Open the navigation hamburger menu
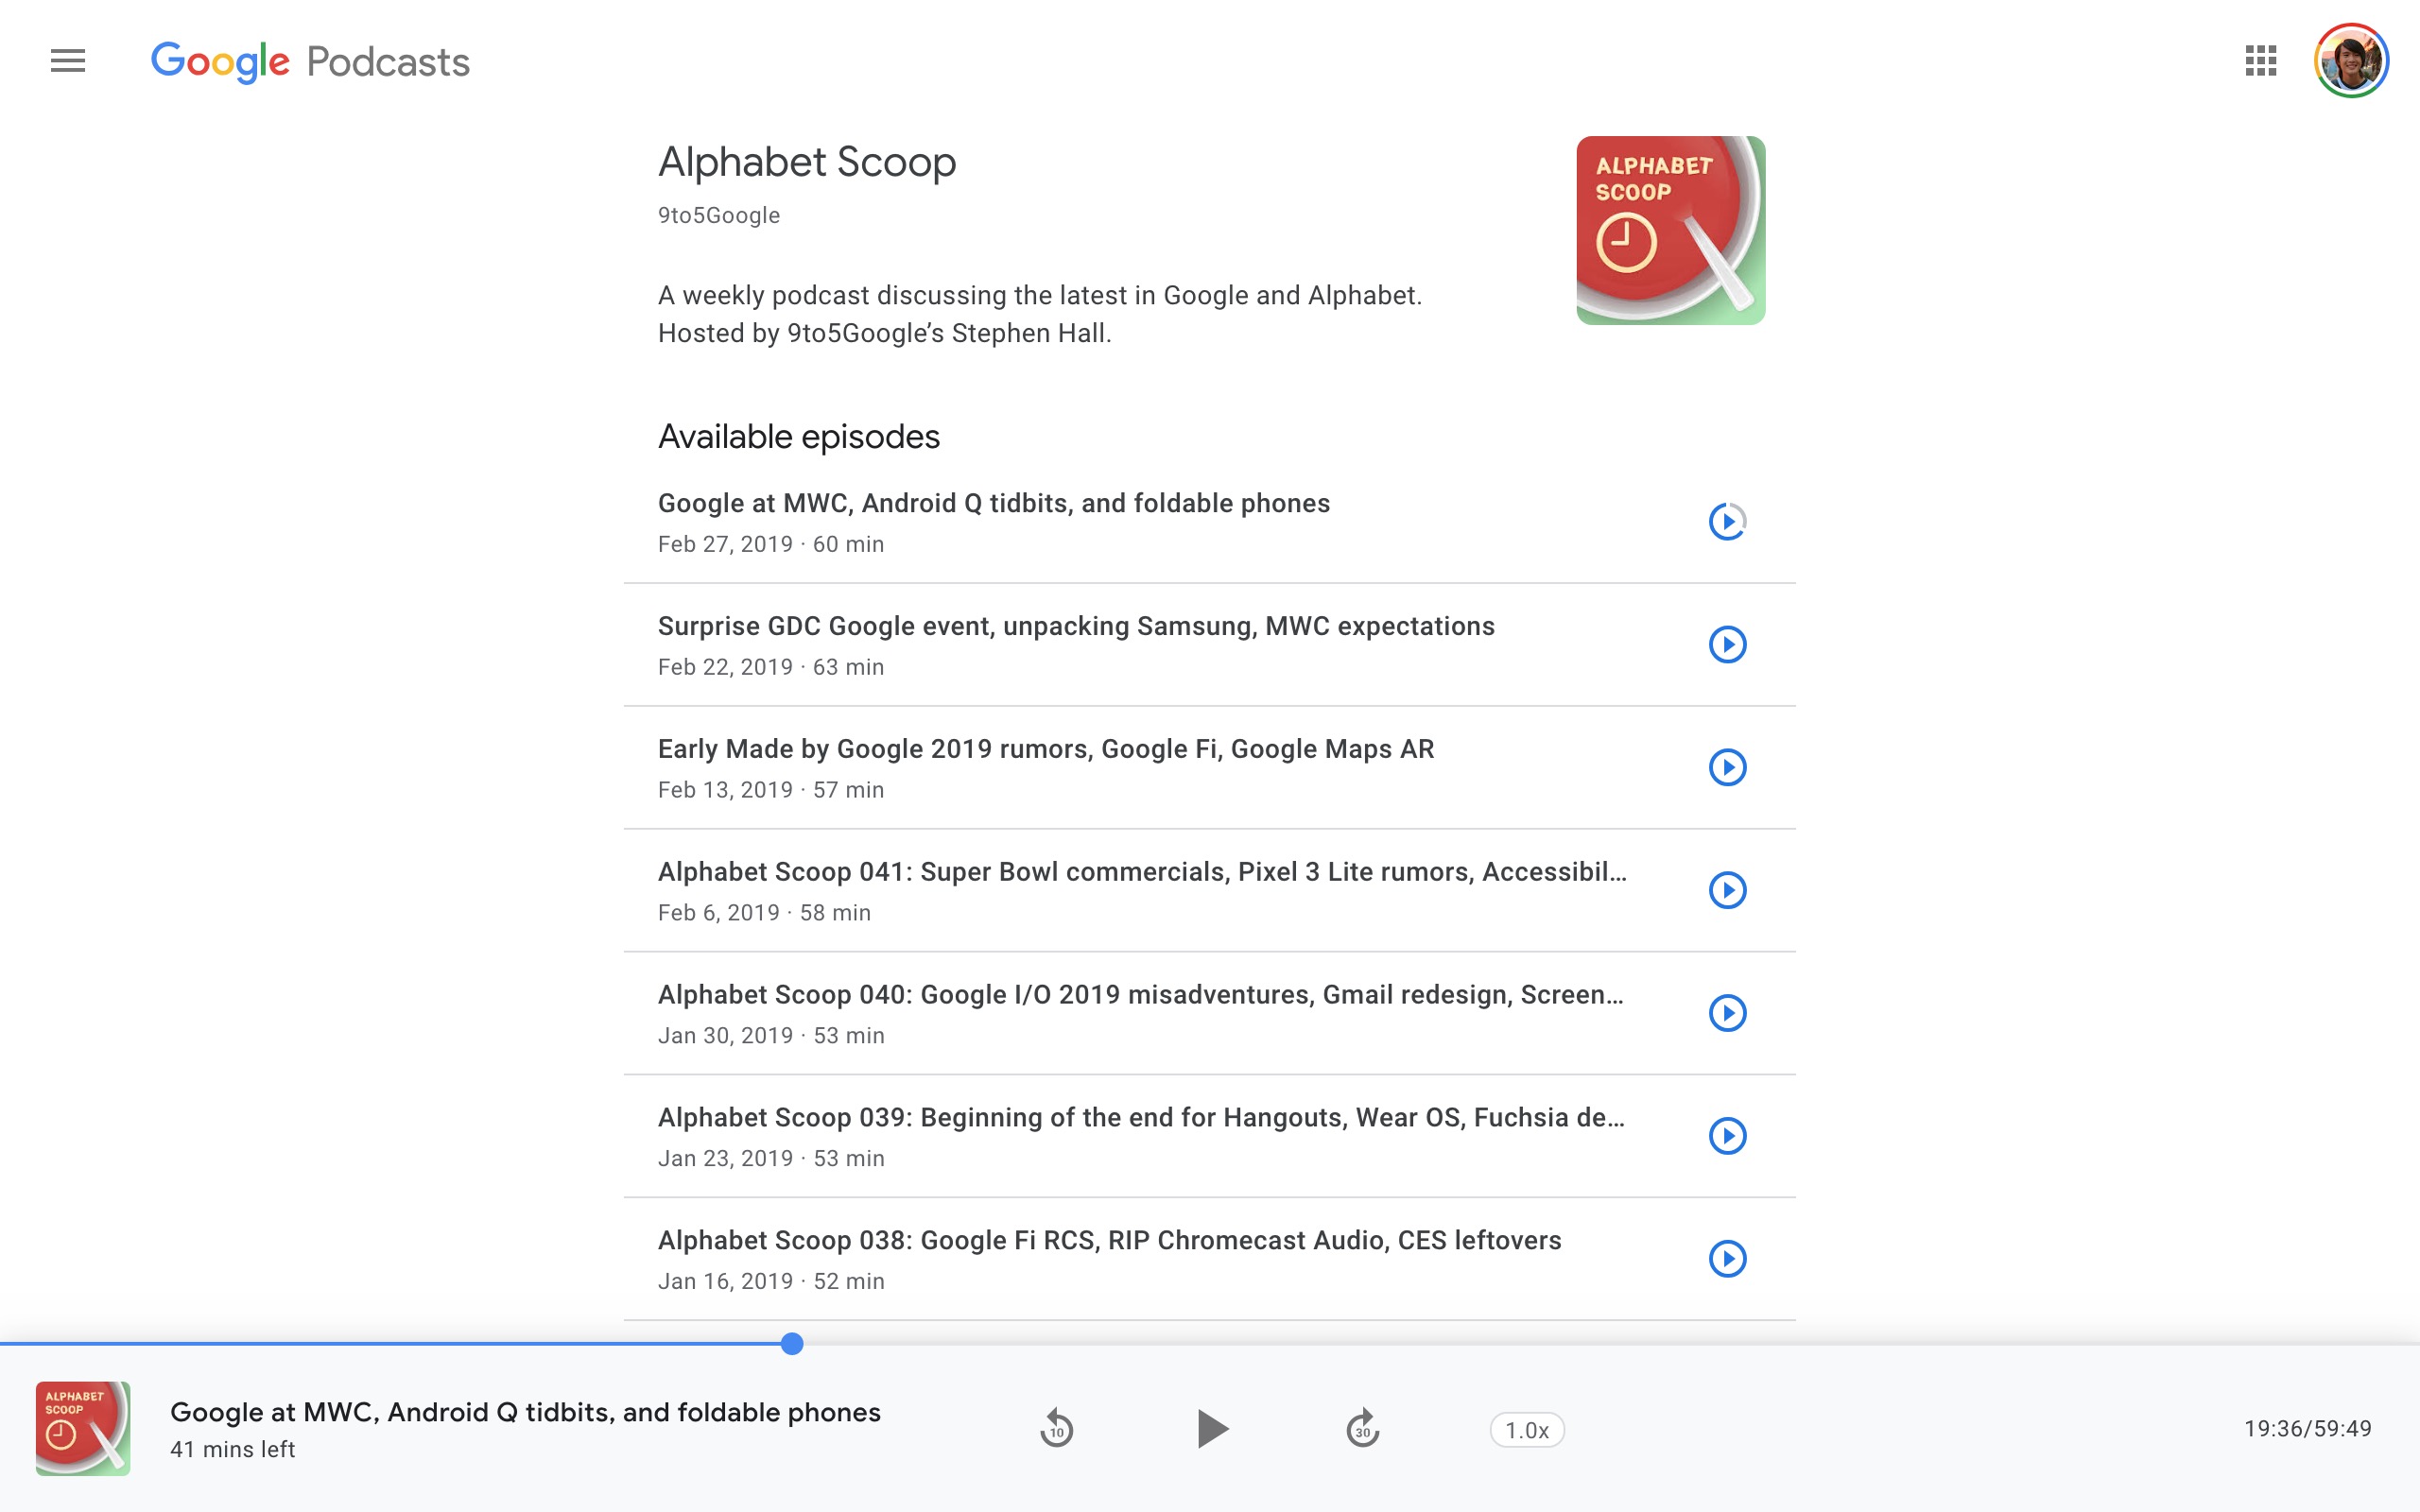 (66, 61)
